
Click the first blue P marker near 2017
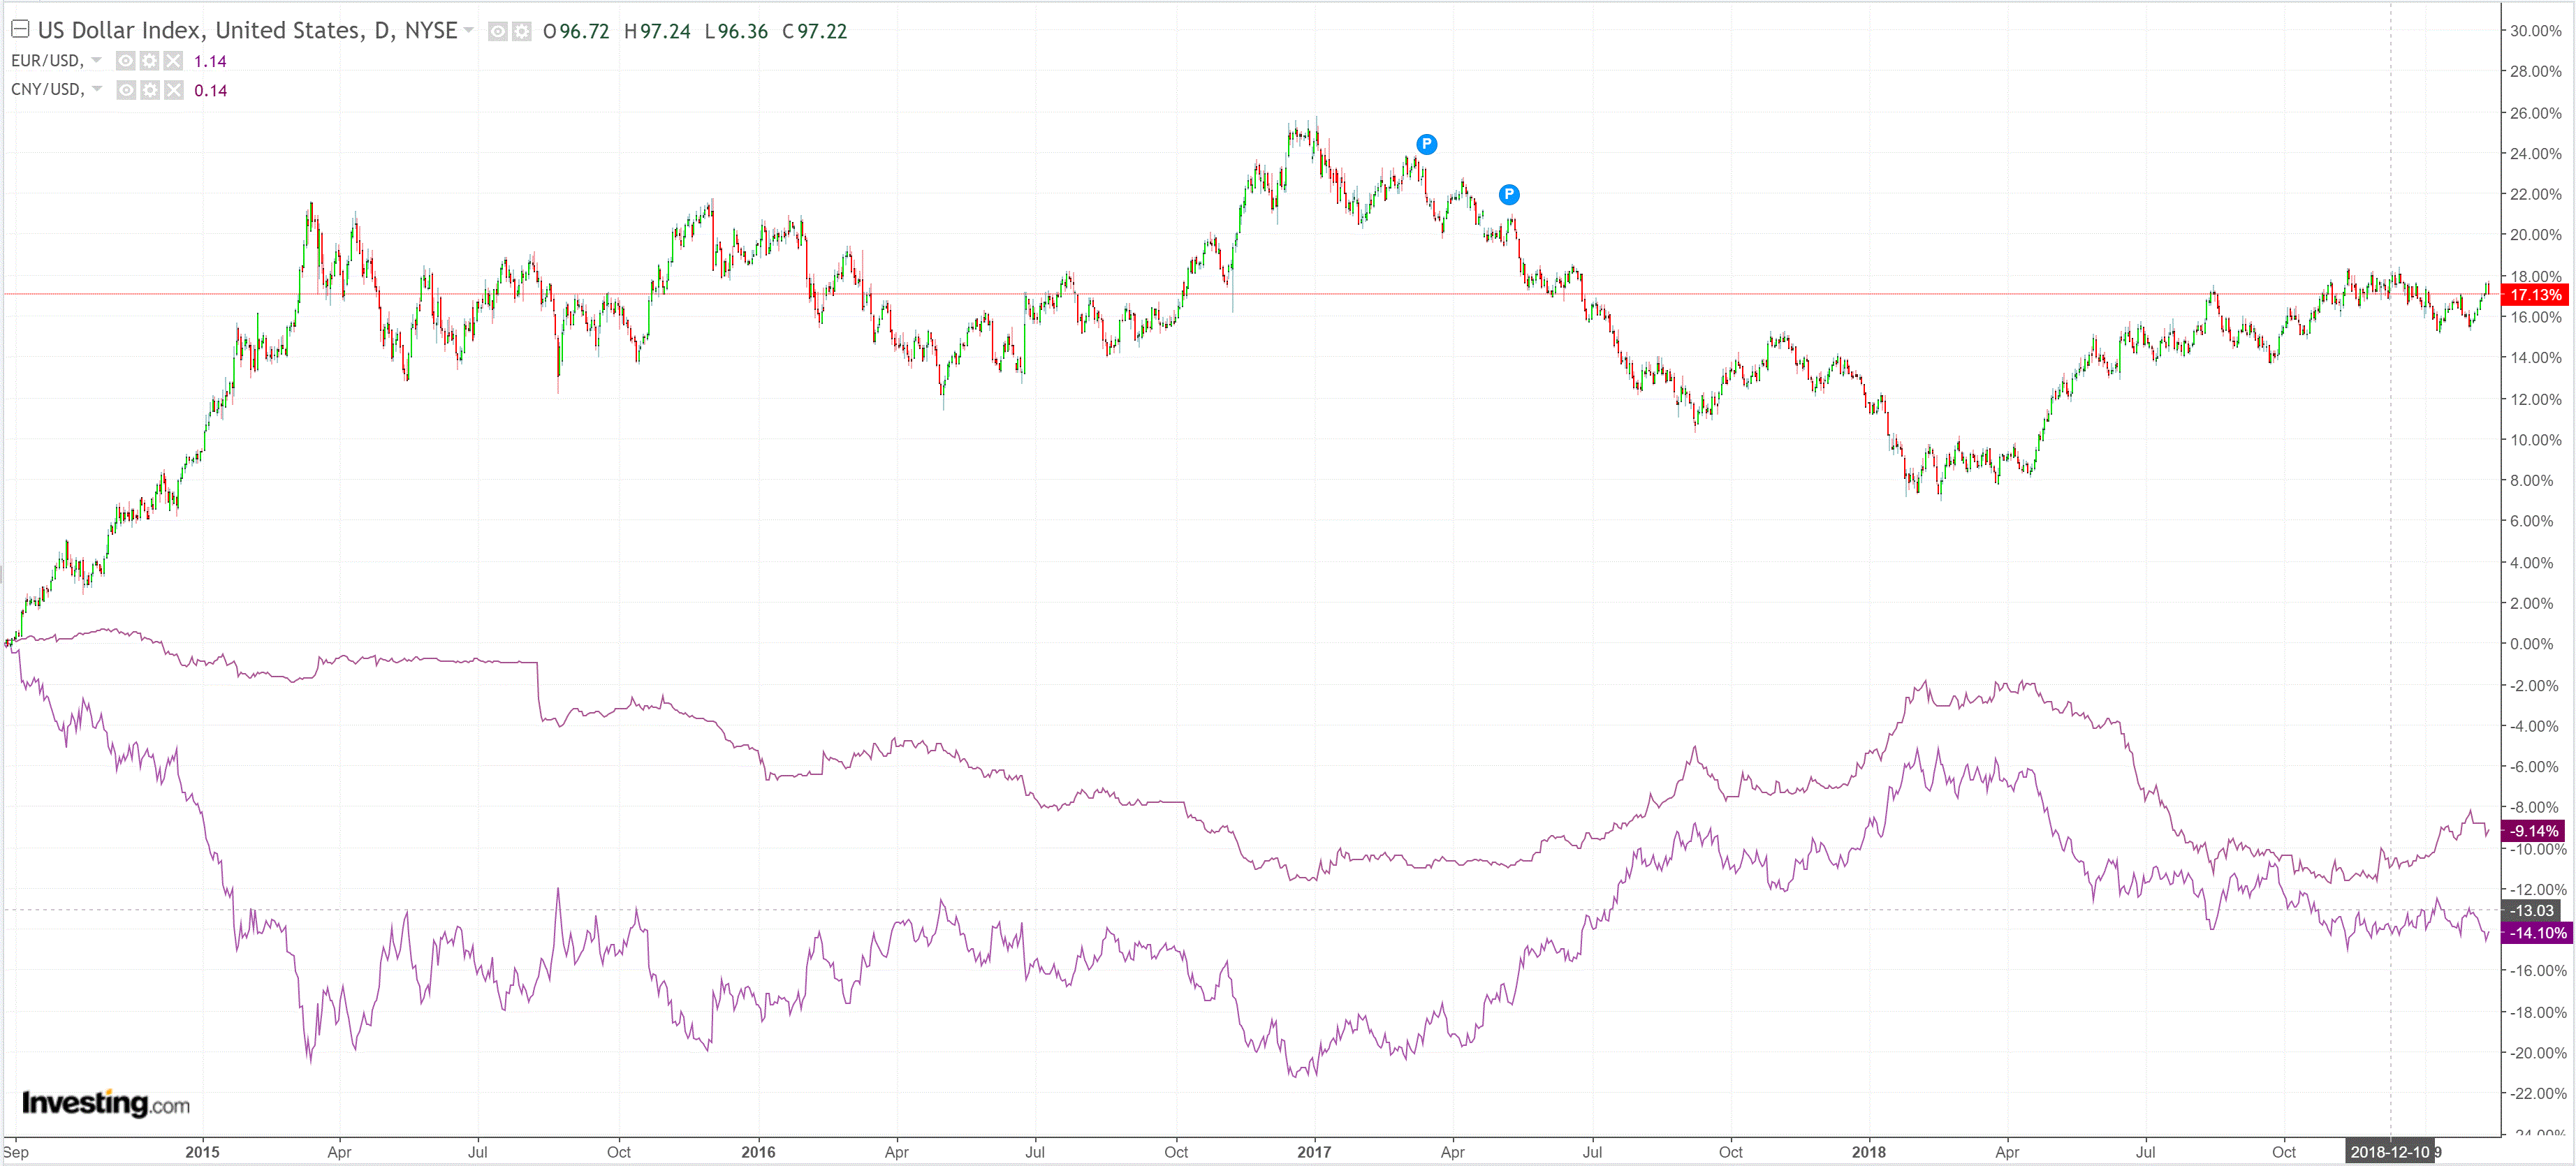point(1427,144)
